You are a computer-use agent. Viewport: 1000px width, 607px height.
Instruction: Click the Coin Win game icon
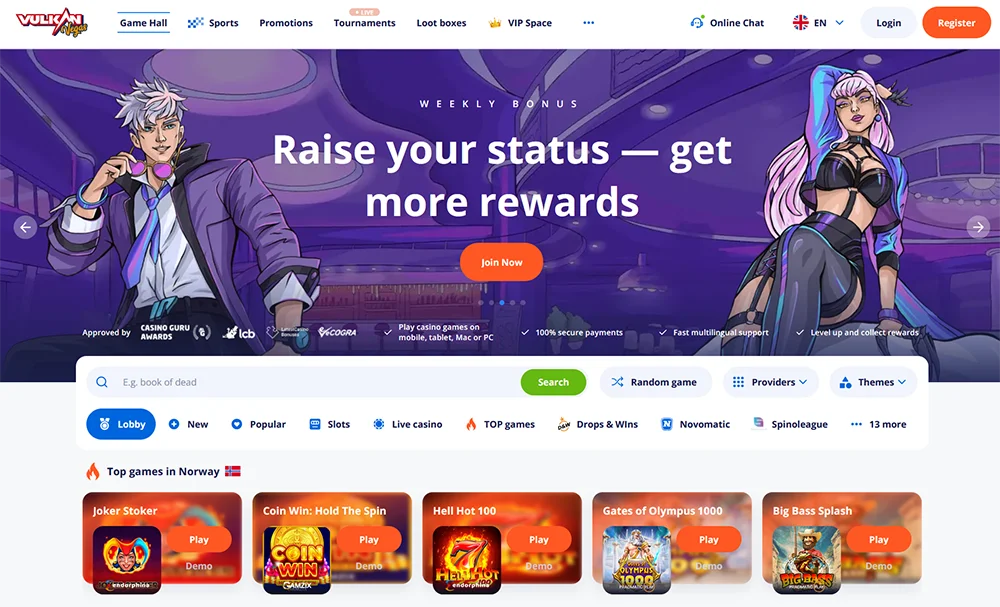coord(297,559)
